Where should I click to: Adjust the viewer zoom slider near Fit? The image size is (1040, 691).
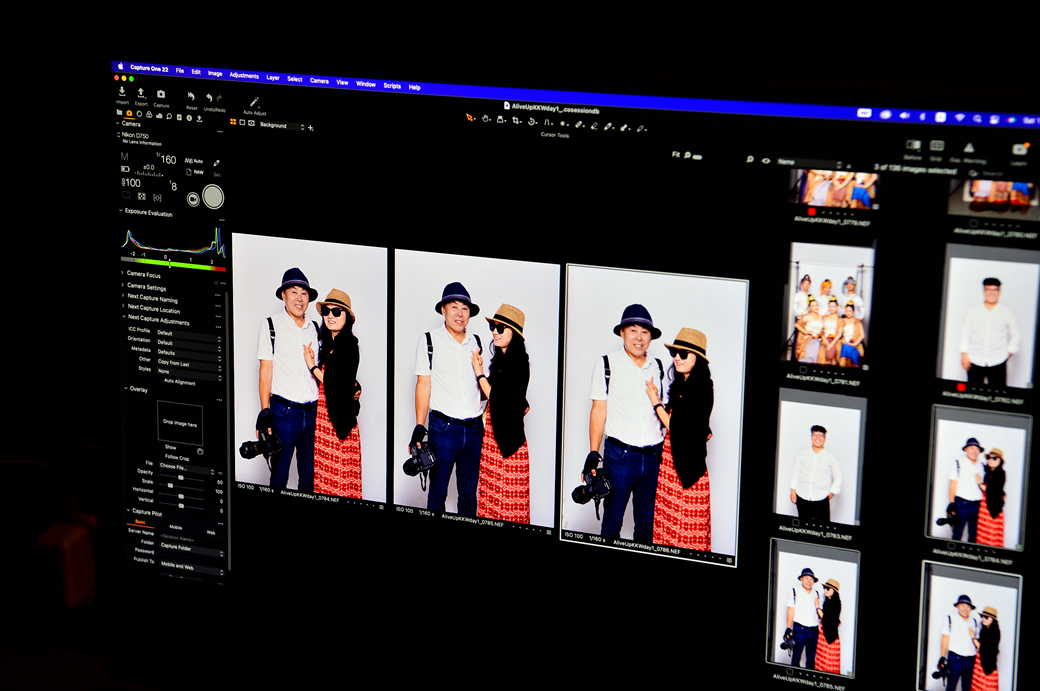click(x=697, y=157)
